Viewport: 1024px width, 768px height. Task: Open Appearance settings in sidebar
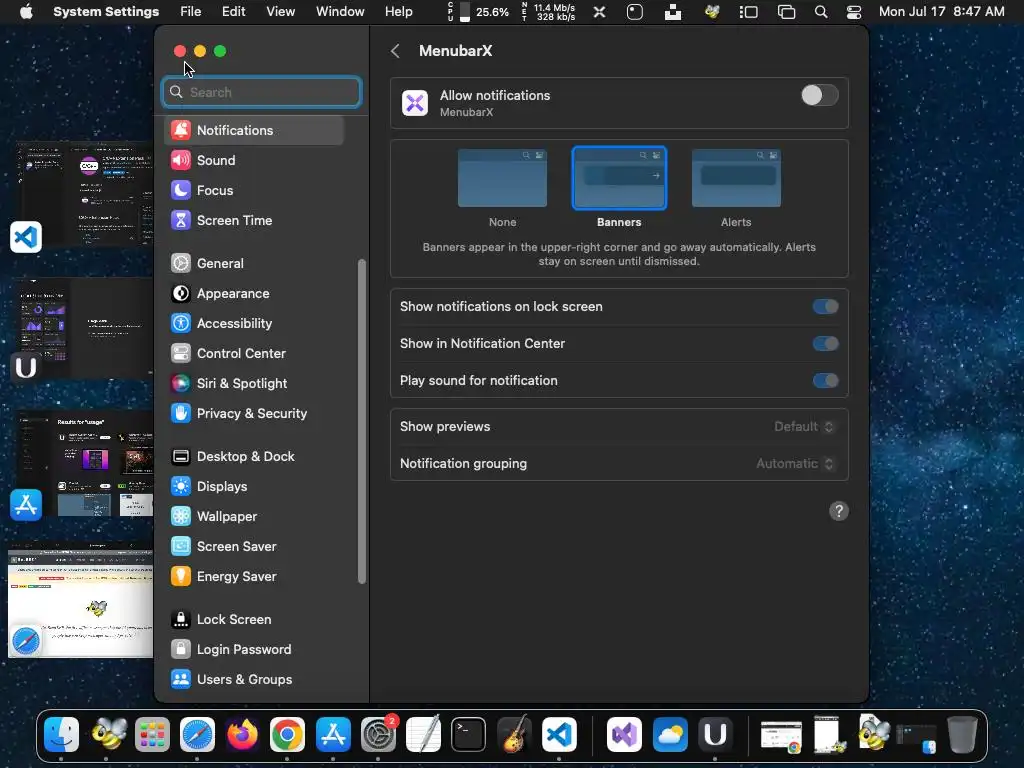coord(254,293)
